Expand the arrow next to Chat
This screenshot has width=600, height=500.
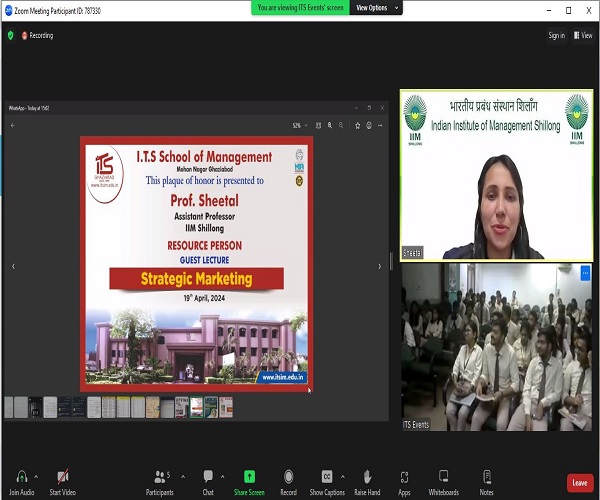(x=222, y=477)
